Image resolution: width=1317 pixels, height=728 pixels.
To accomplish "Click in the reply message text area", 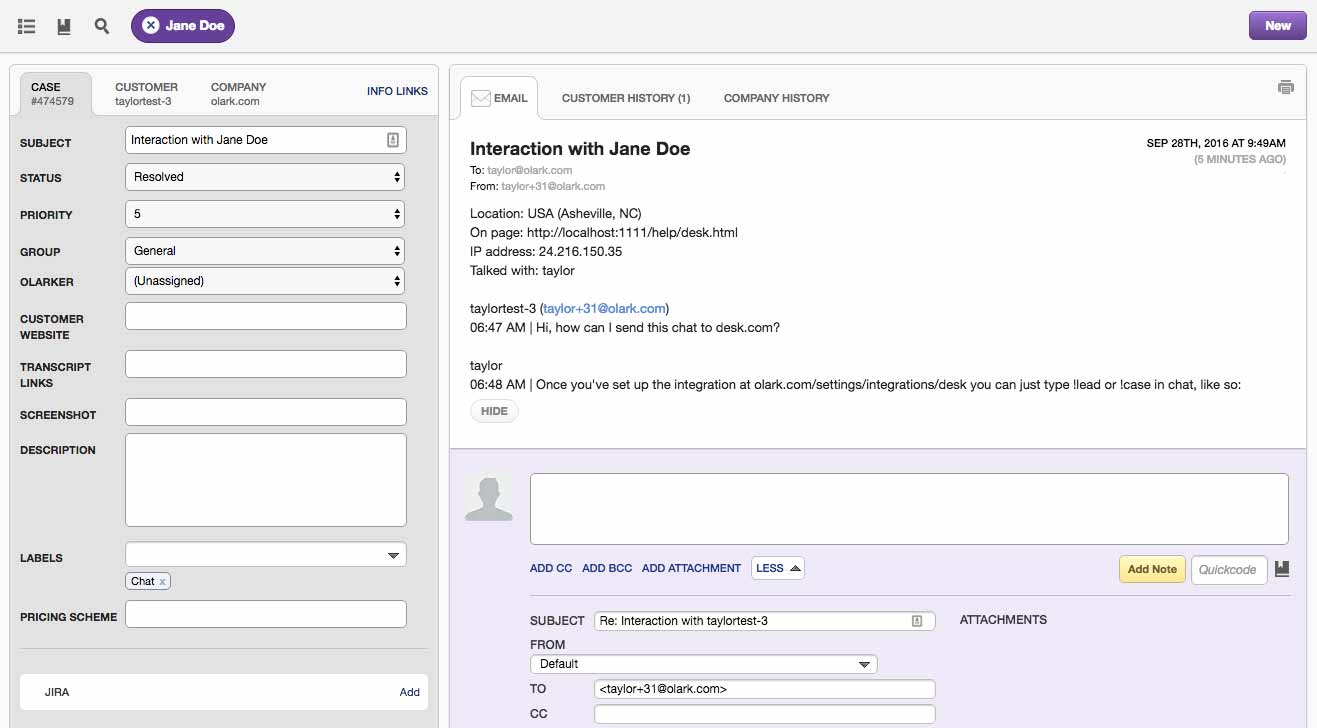I will [908, 509].
